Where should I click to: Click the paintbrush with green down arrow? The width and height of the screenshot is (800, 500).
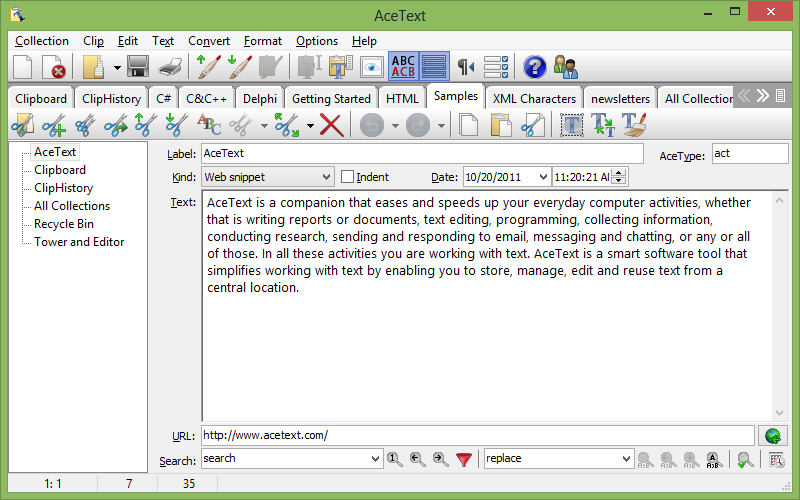(239, 67)
